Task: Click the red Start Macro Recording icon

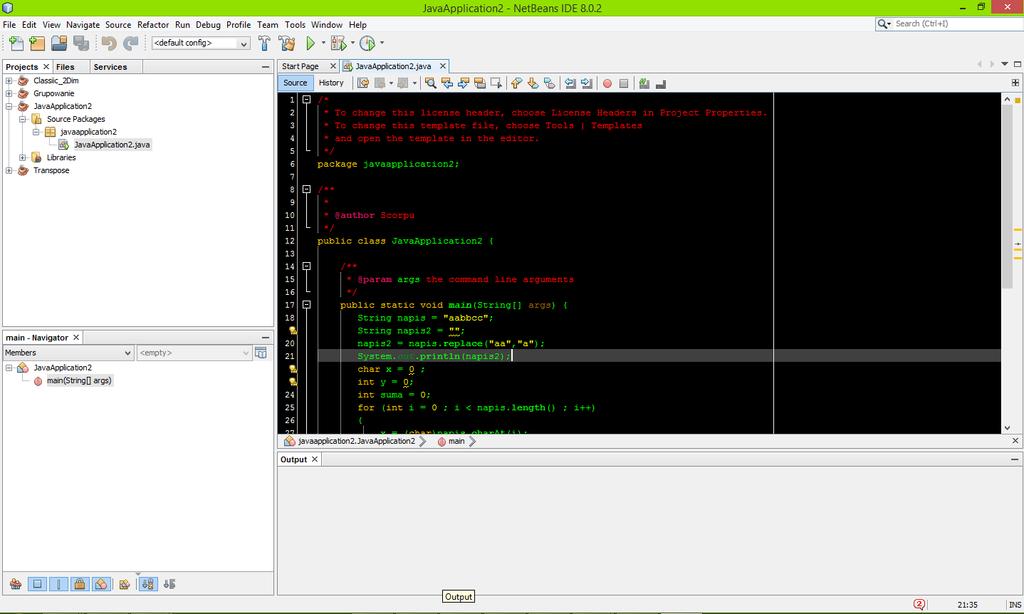Action: [607, 84]
